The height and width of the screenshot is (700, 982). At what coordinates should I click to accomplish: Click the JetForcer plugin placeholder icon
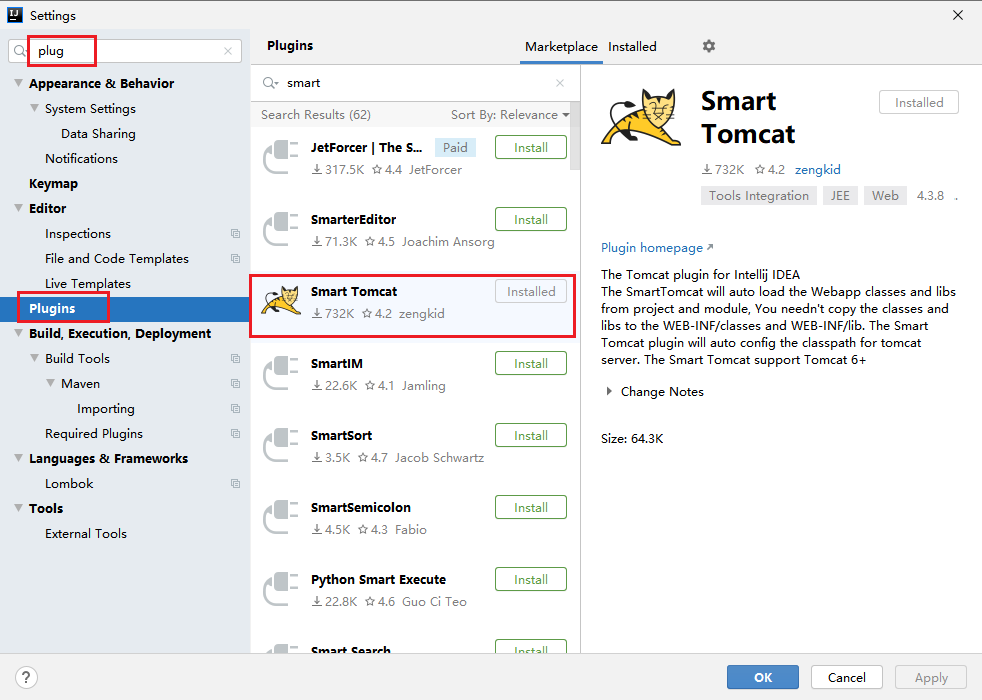[x=281, y=157]
